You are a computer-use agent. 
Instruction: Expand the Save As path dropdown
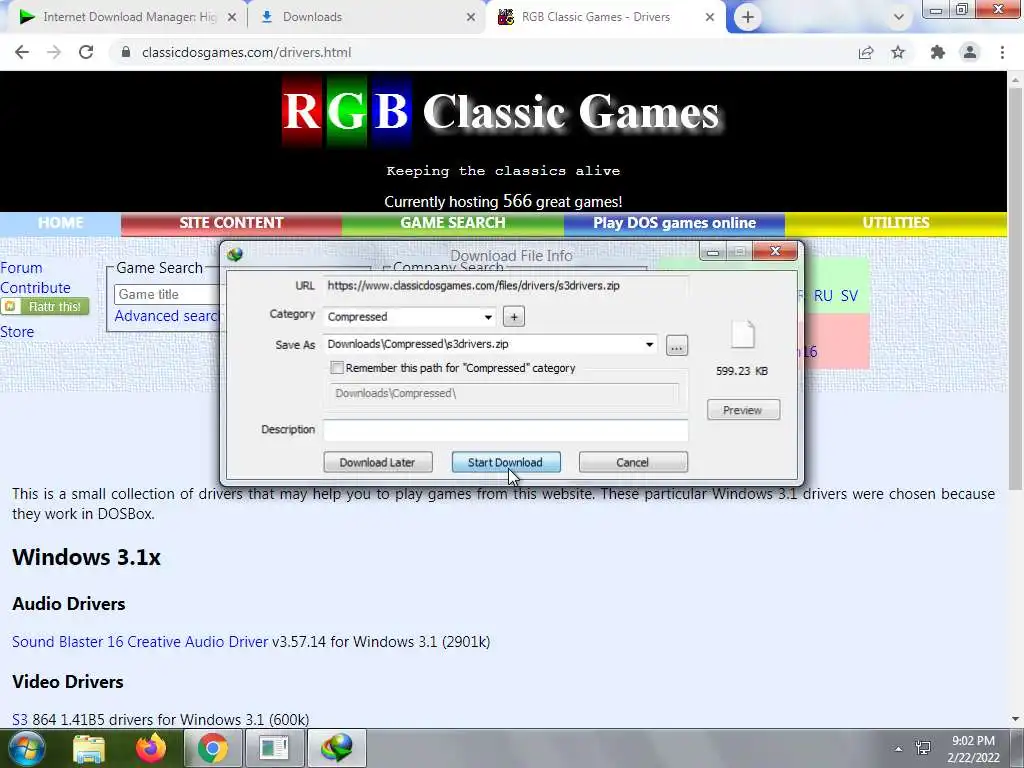[x=649, y=345]
